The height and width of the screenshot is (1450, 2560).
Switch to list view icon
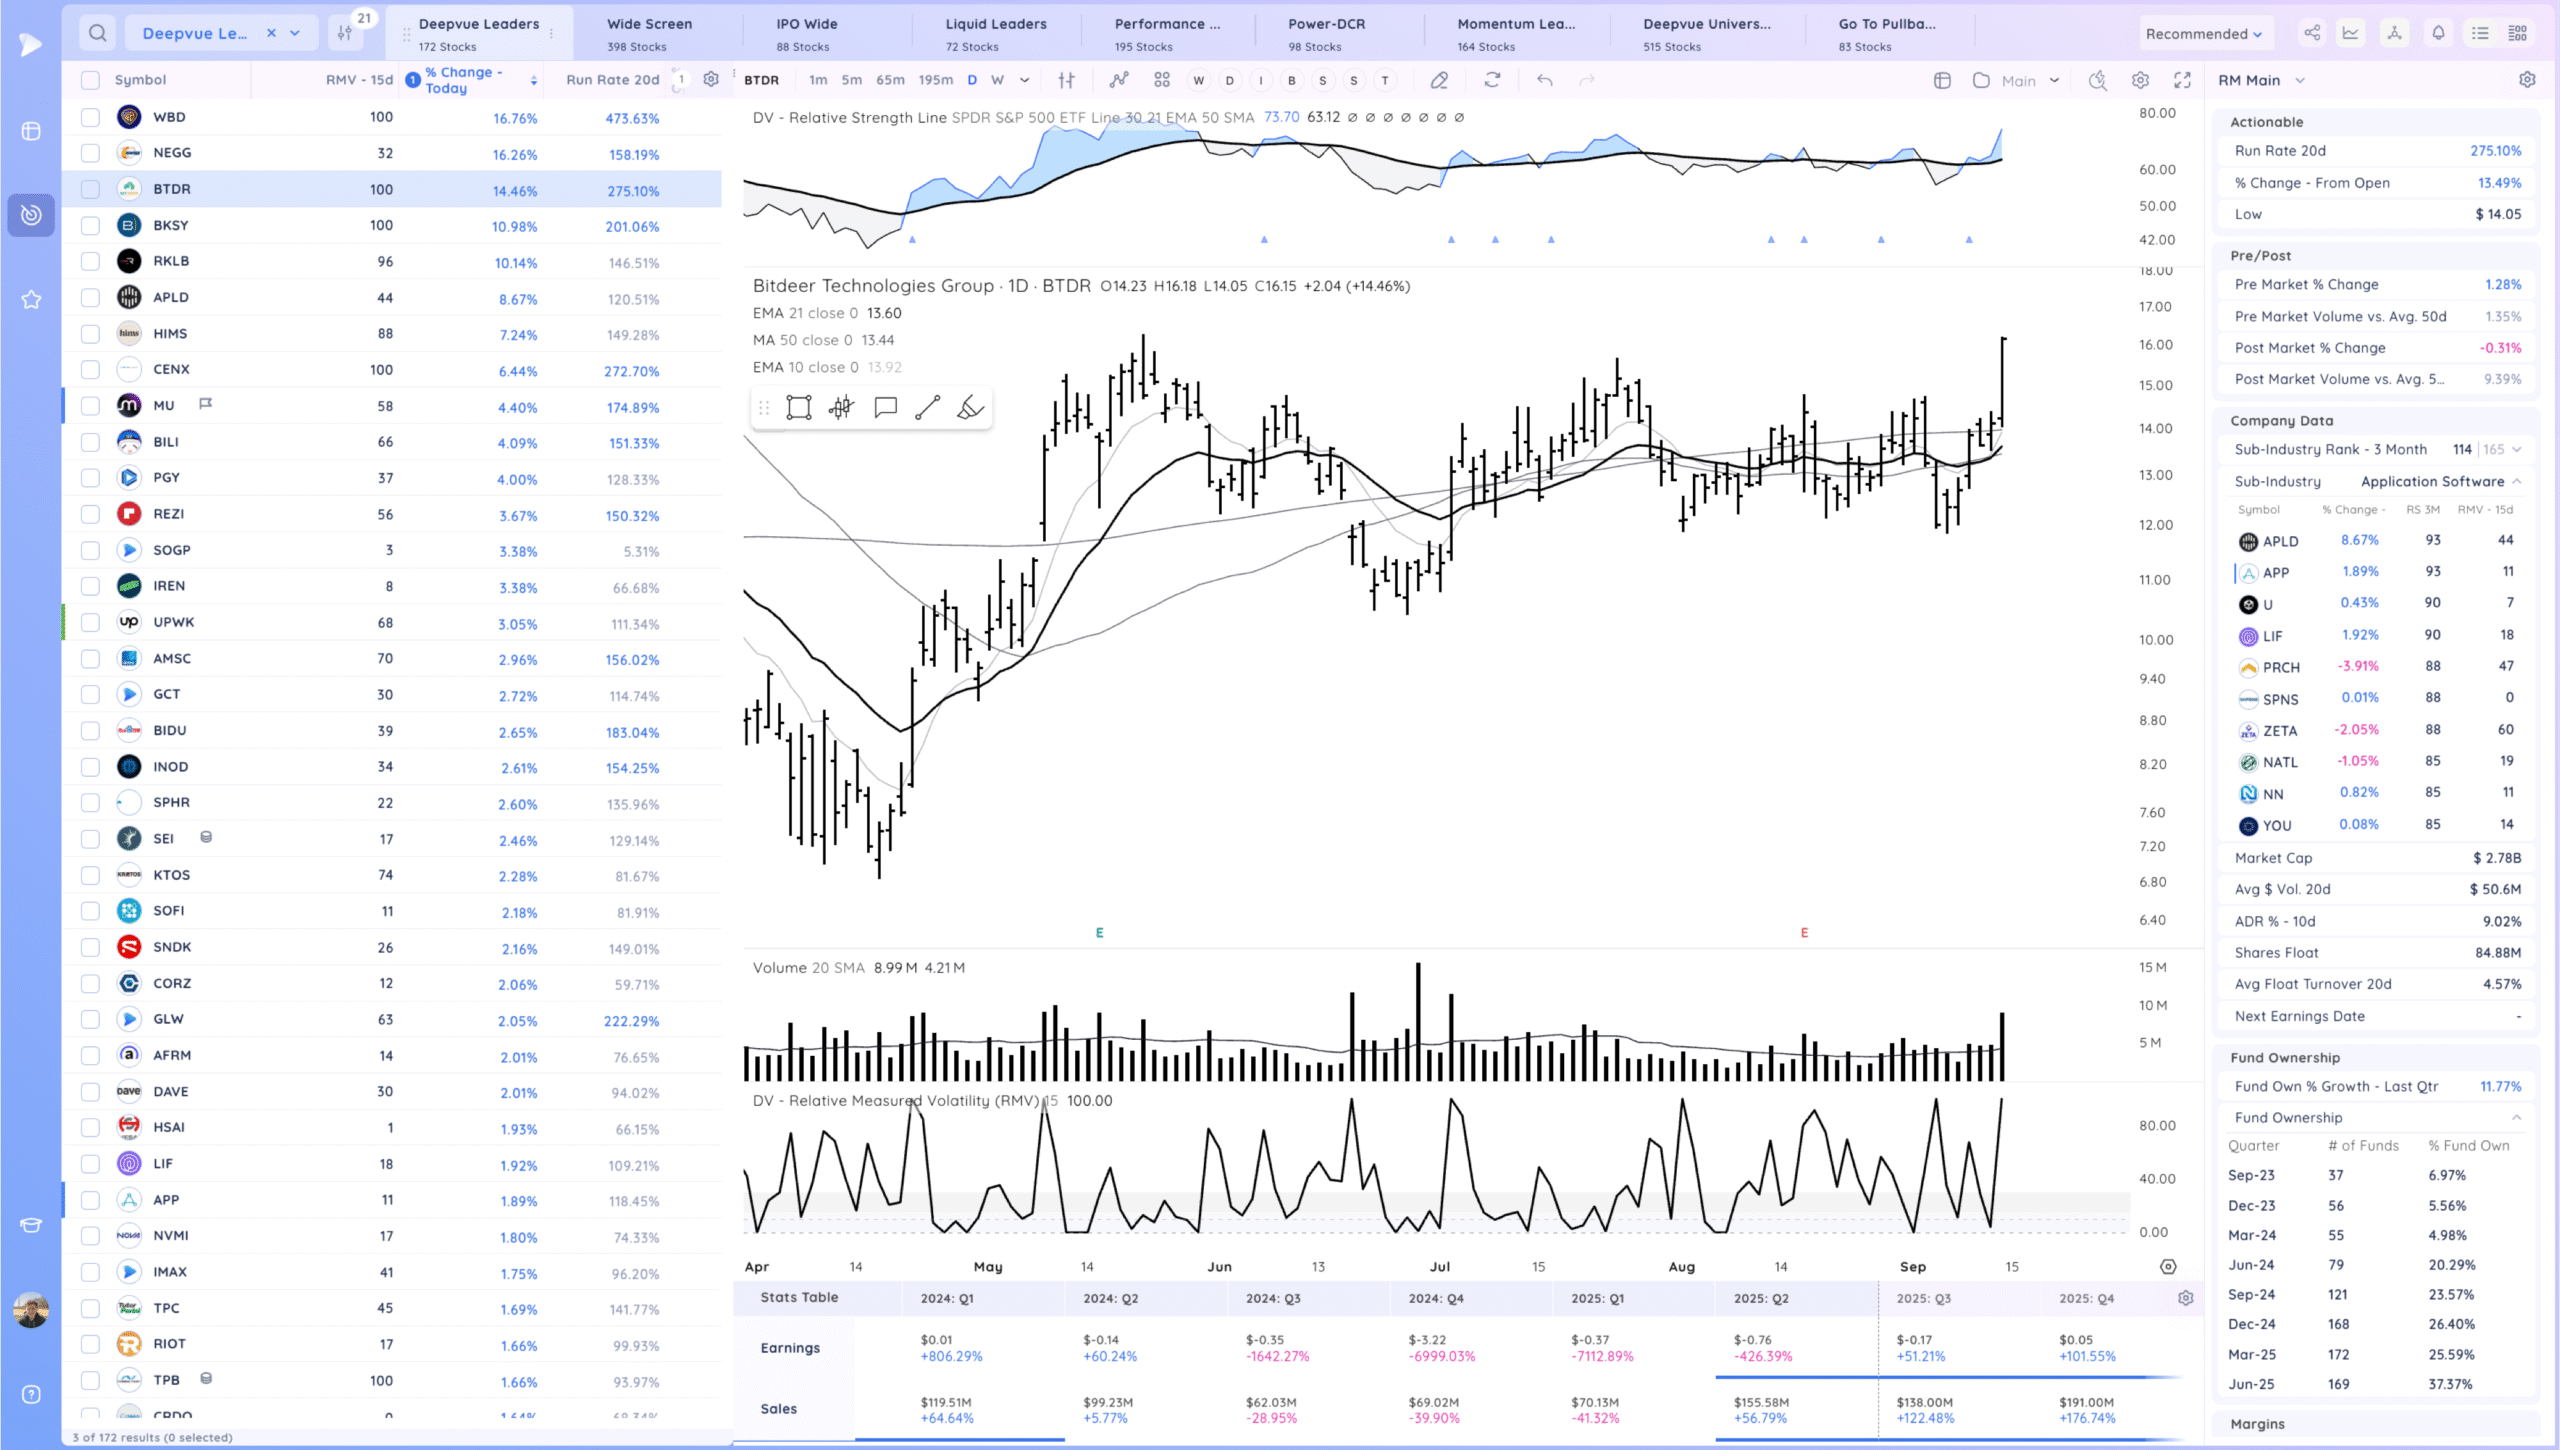(2481, 33)
